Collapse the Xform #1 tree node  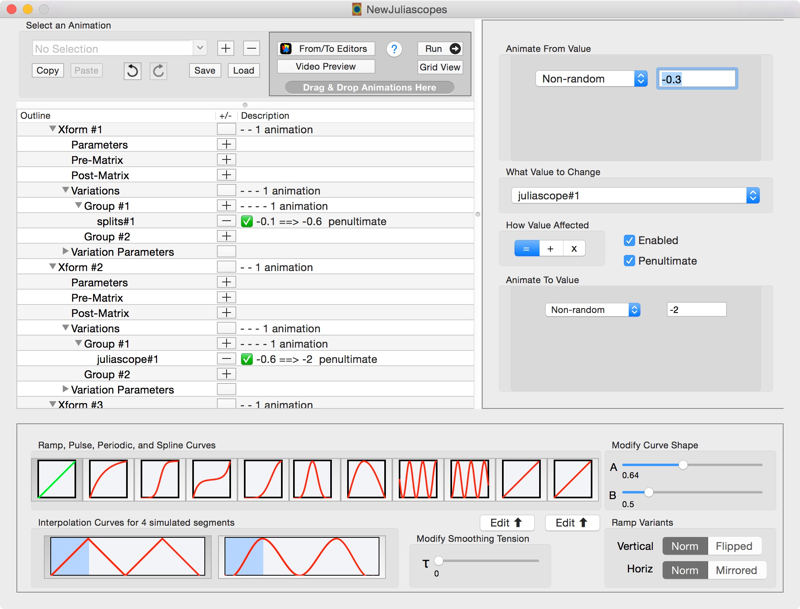point(53,129)
